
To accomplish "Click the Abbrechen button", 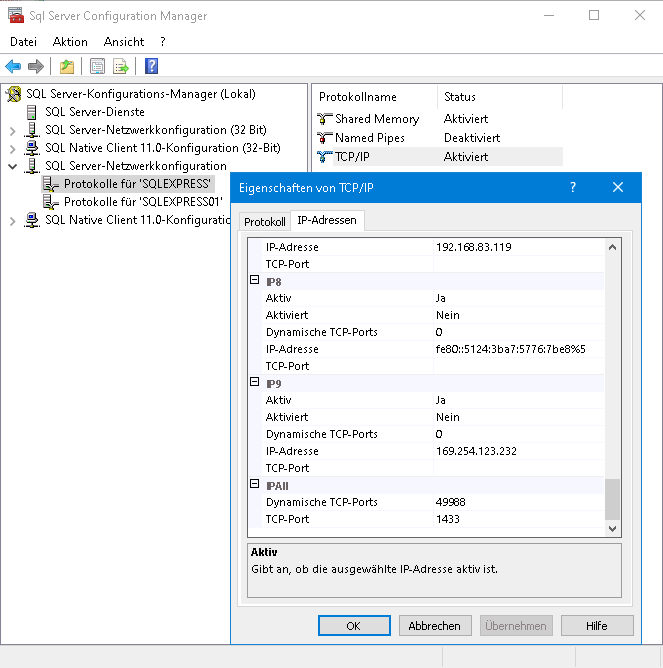I will coord(435,625).
